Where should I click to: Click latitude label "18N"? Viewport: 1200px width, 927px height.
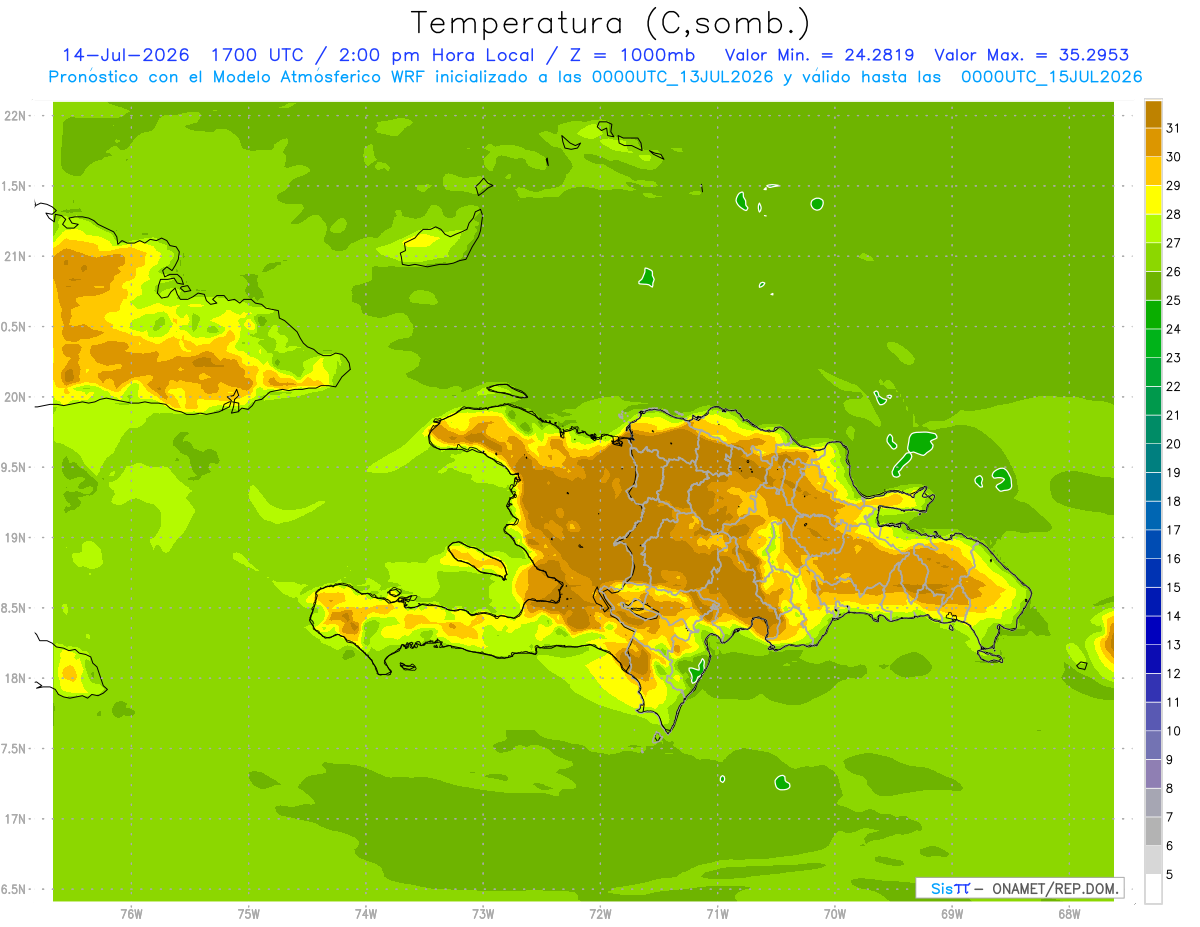16,679
